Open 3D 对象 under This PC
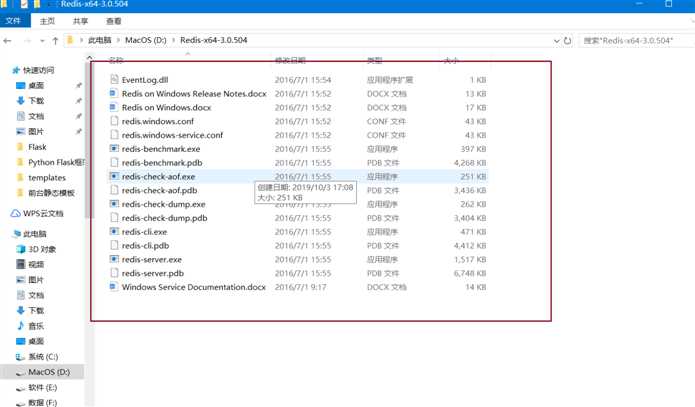Viewport: 695px width, 407px height. pyautogui.click(x=42, y=249)
